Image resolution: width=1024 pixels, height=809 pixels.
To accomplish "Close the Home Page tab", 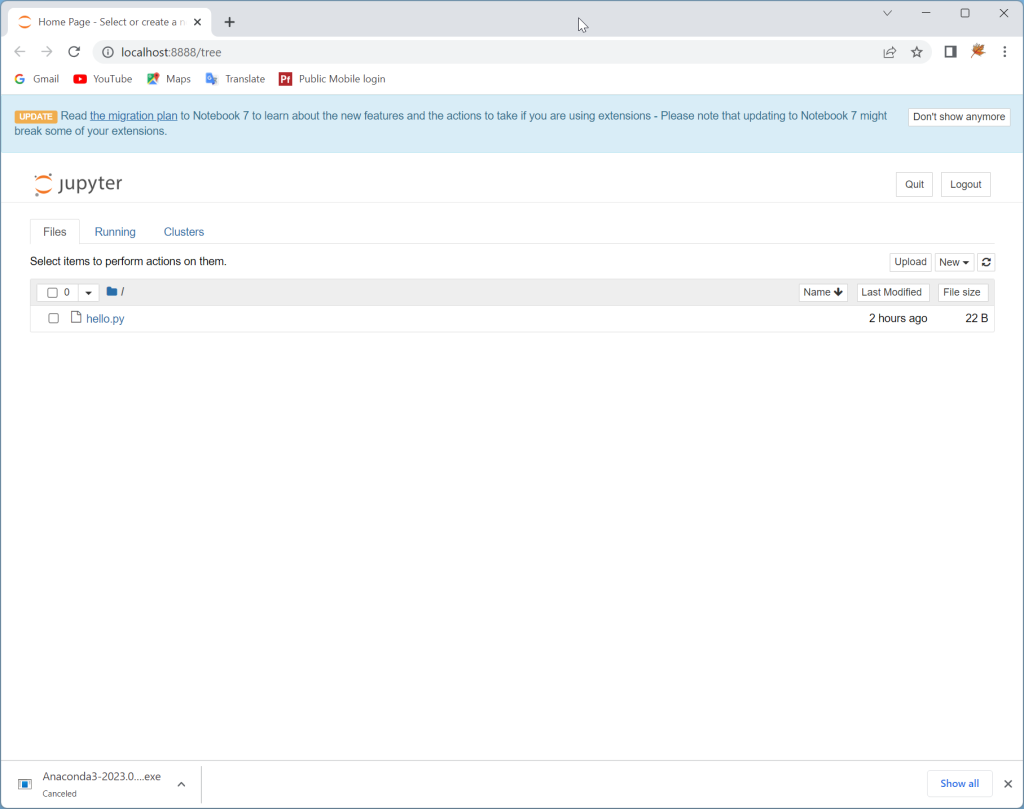I will 197,22.
